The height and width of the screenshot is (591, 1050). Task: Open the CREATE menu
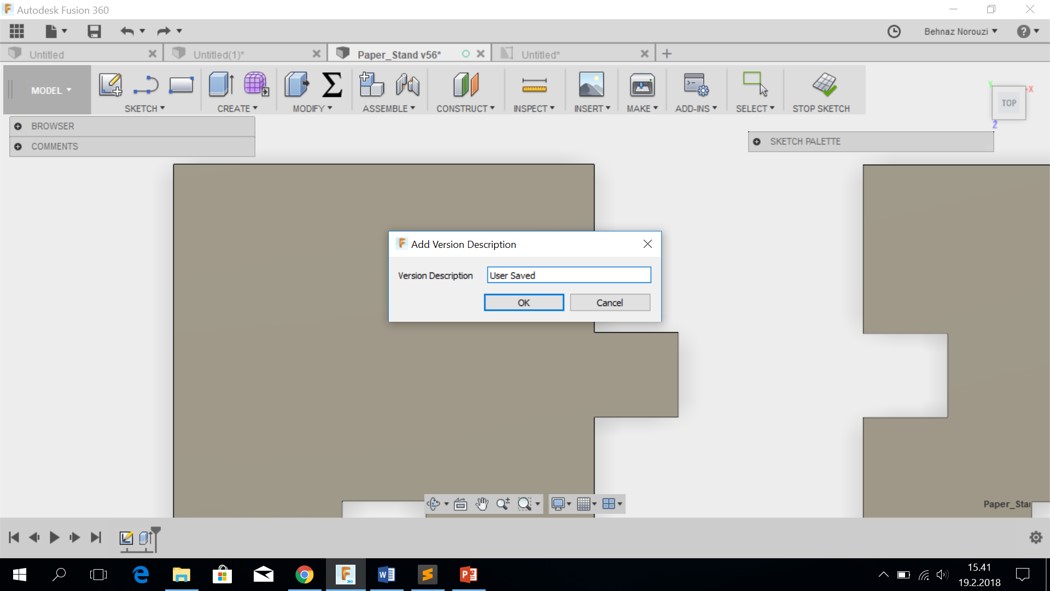click(x=237, y=108)
